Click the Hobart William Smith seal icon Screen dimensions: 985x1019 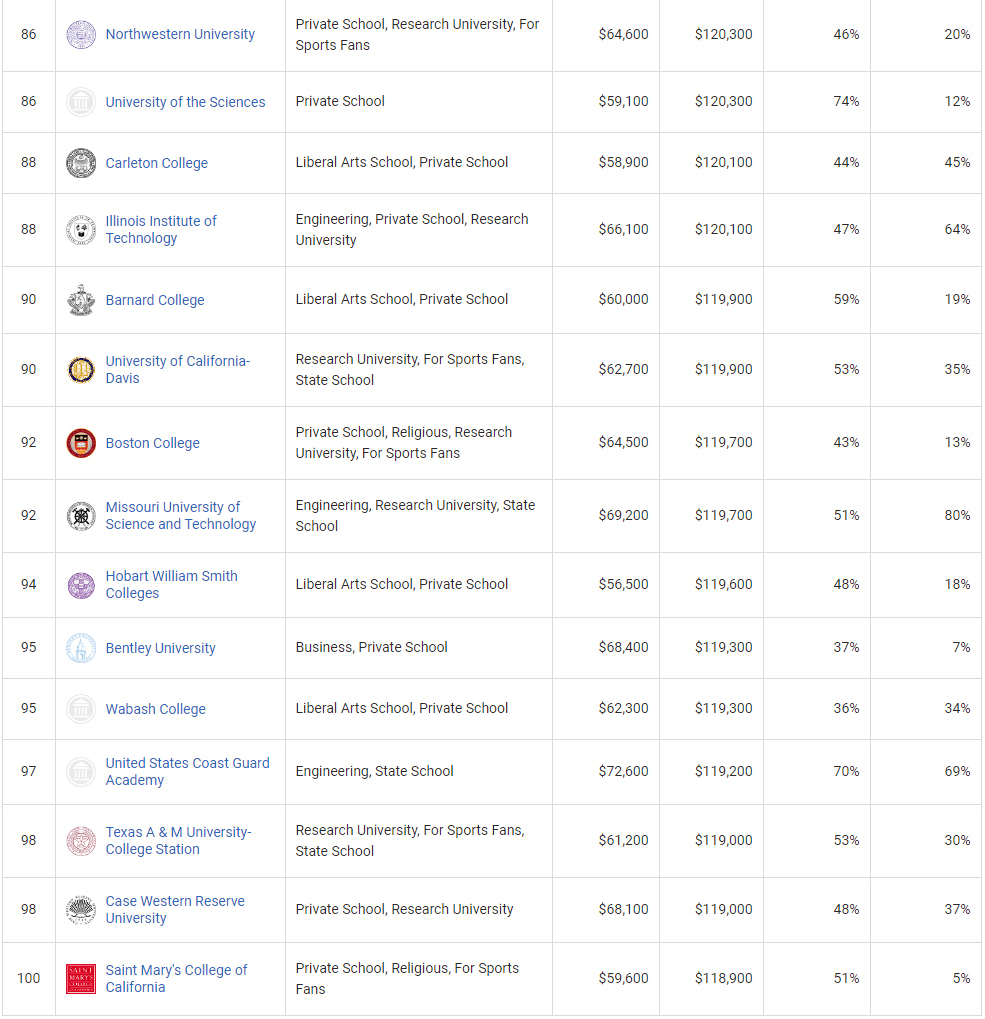point(81,585)
